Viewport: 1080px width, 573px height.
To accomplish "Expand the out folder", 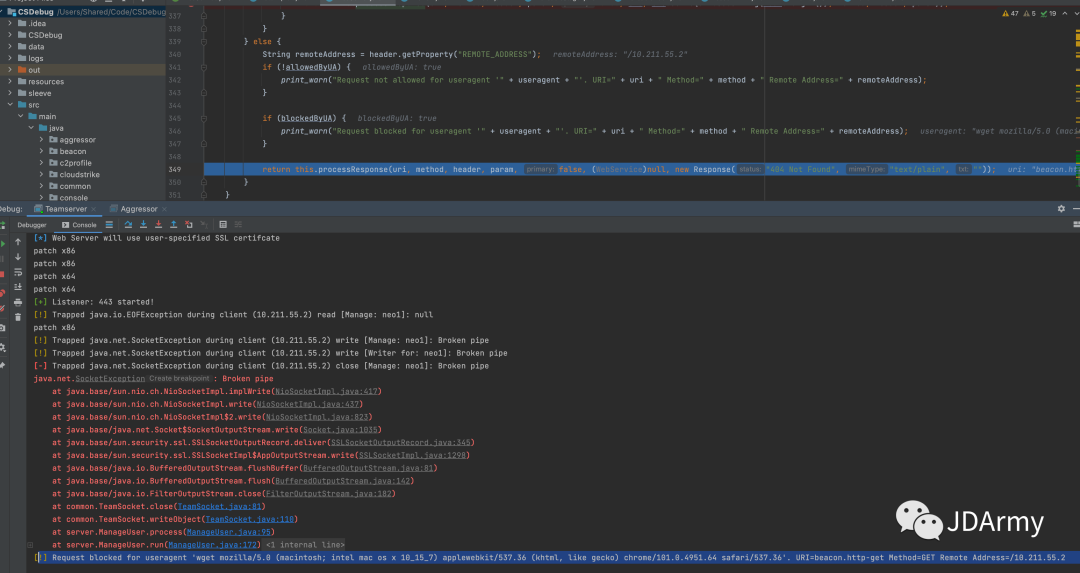I will 10,70.
